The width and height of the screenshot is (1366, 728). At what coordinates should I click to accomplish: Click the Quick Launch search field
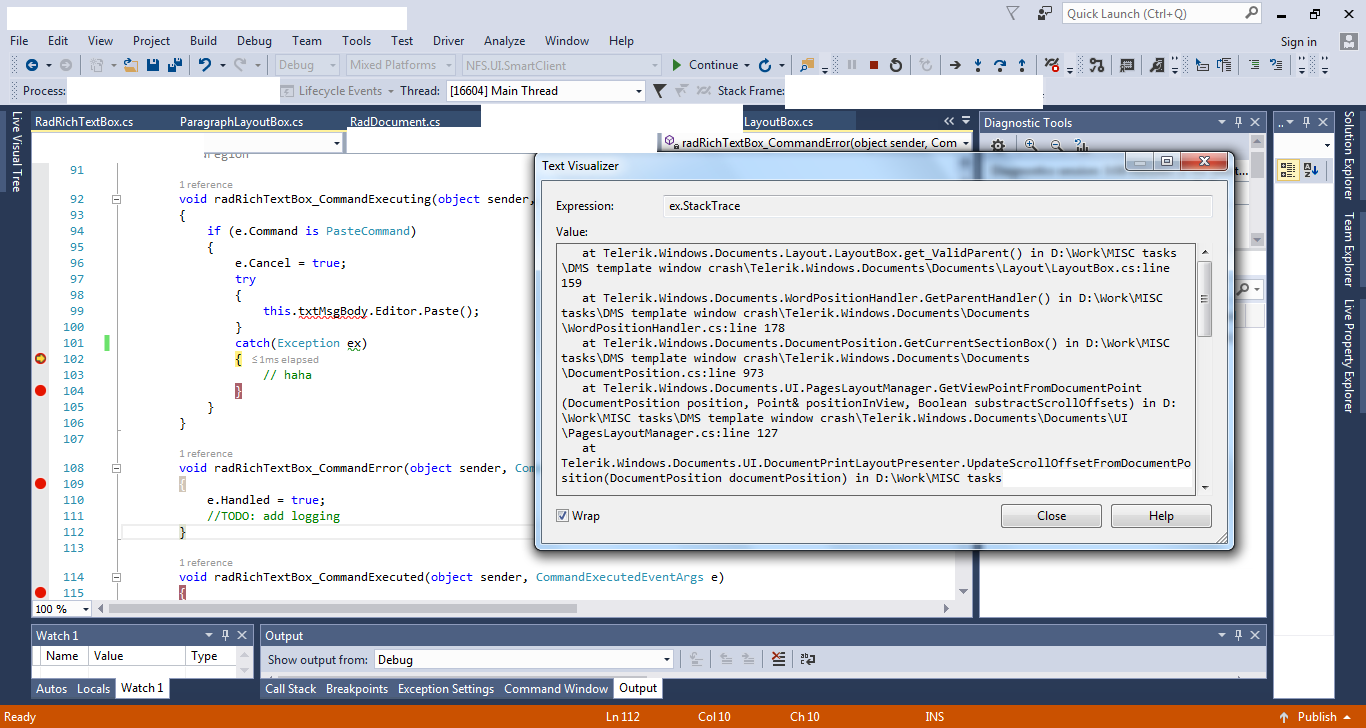1152,14
